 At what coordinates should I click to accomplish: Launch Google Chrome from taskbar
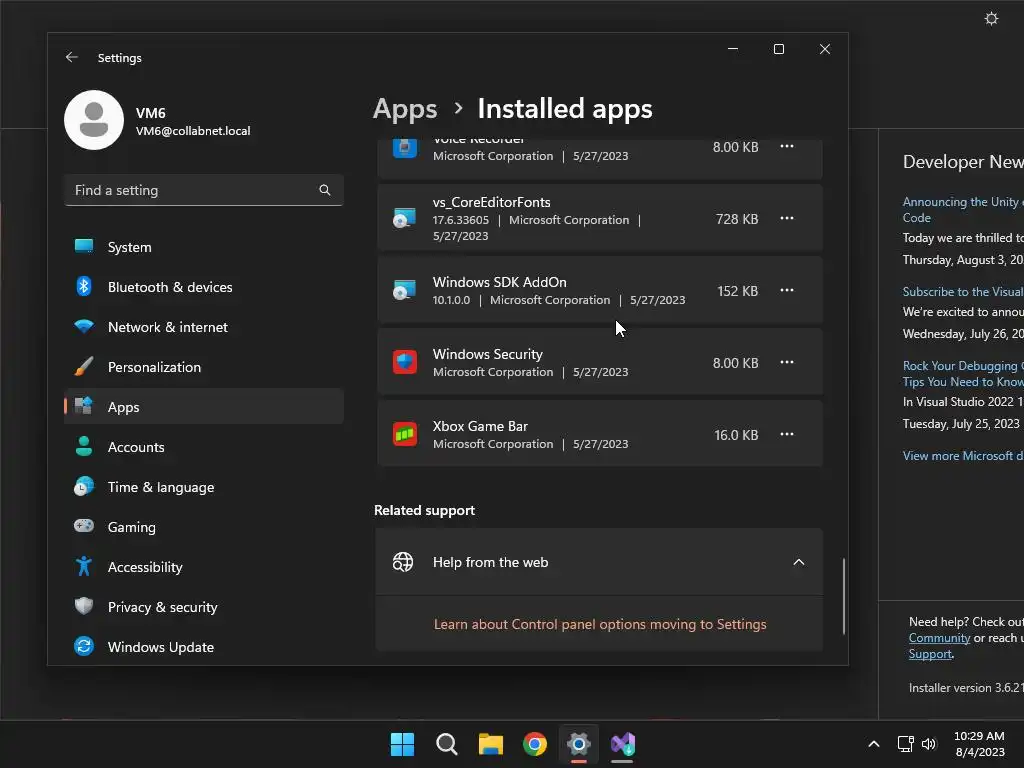(x=535, y=744)
